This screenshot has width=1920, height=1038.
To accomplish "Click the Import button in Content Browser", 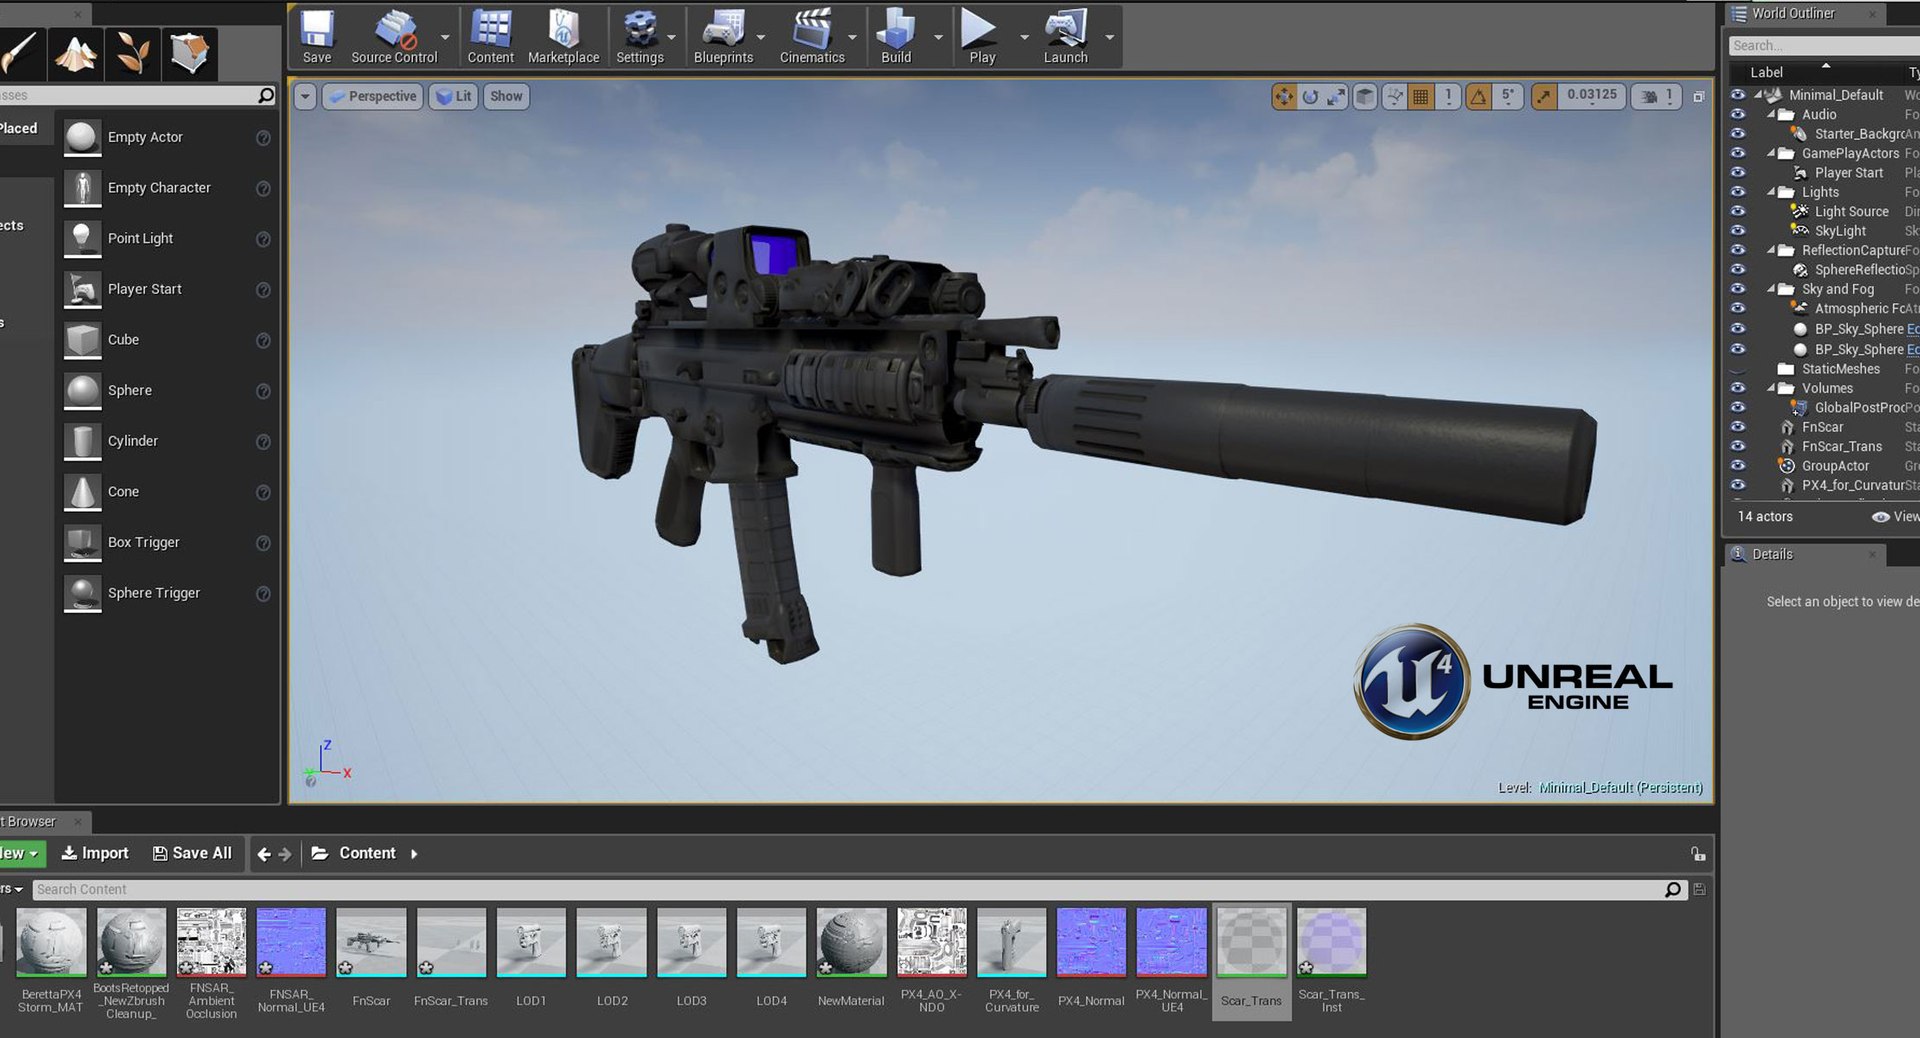I will pos(95,853).
